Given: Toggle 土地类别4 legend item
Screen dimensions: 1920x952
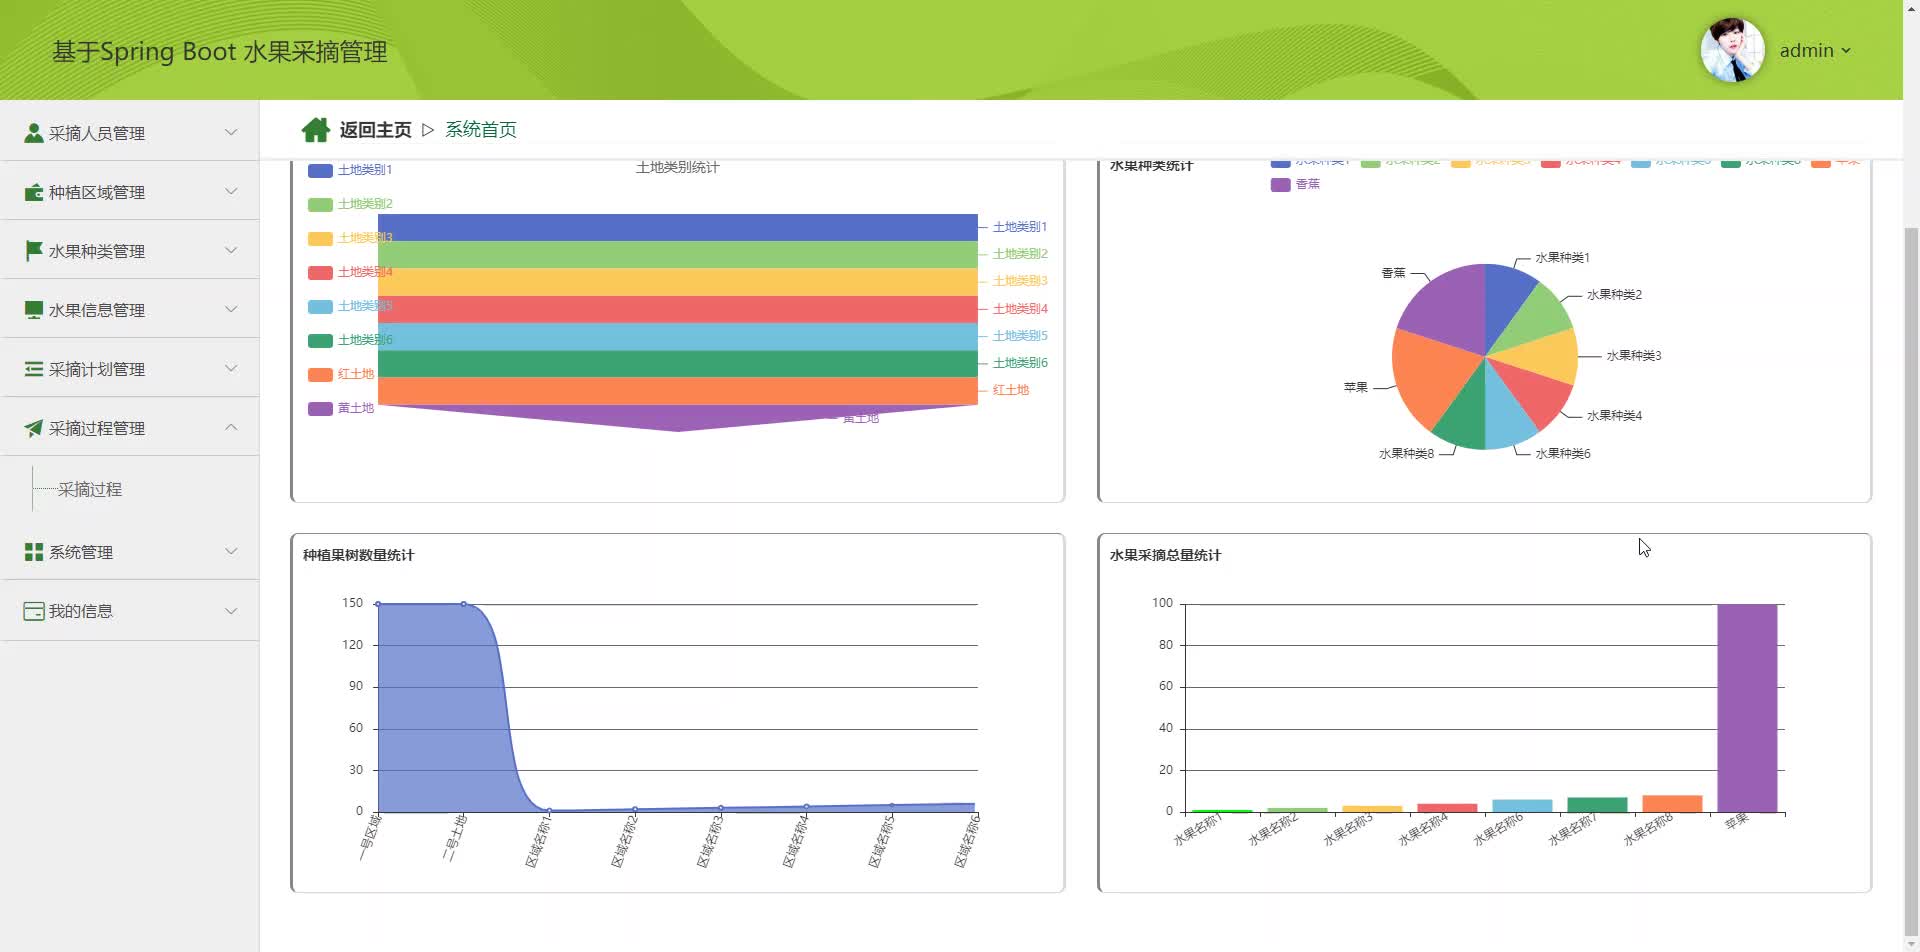Looking at the screenshot, I should (x=350, y=272).
